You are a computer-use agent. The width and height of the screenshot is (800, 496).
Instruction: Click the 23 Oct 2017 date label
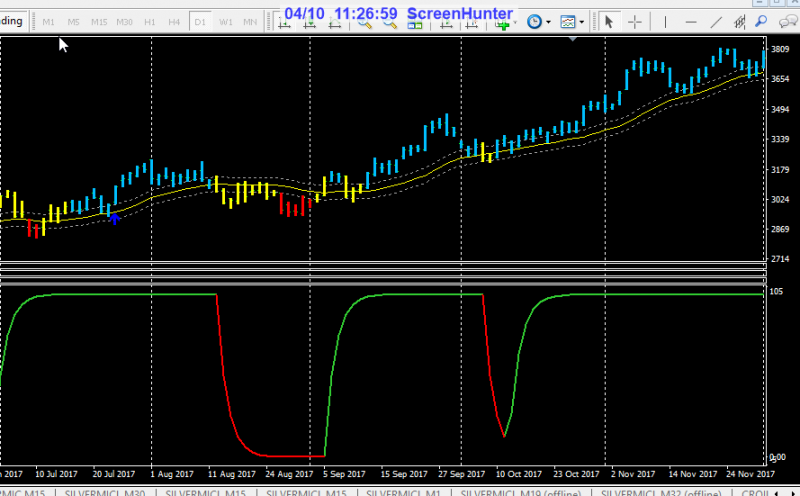tap(577, 474)
